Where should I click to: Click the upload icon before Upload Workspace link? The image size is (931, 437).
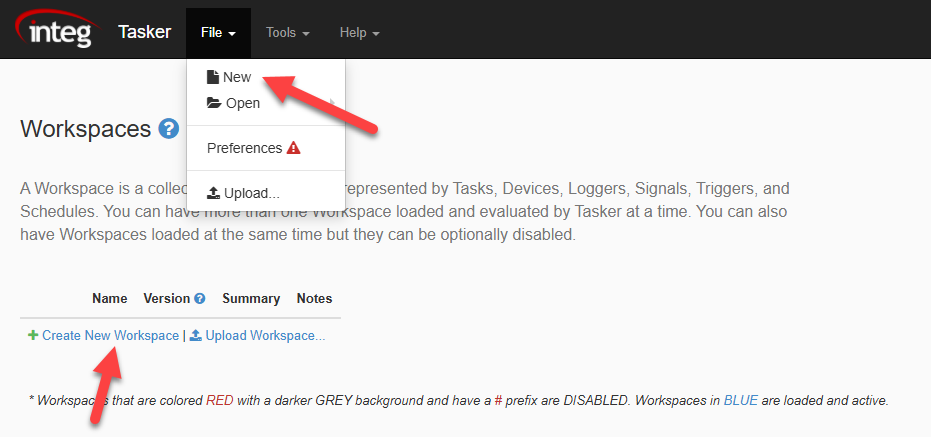[196, 336]
